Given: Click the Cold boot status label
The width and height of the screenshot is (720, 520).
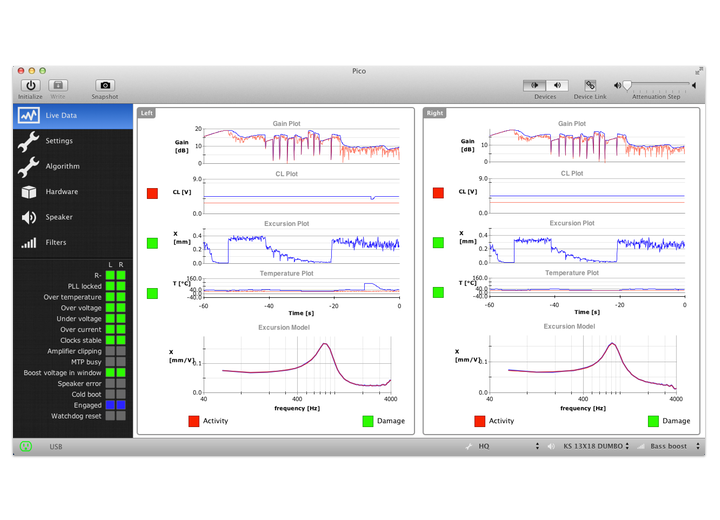Looking at the screenshot, I should click(86, 394).
